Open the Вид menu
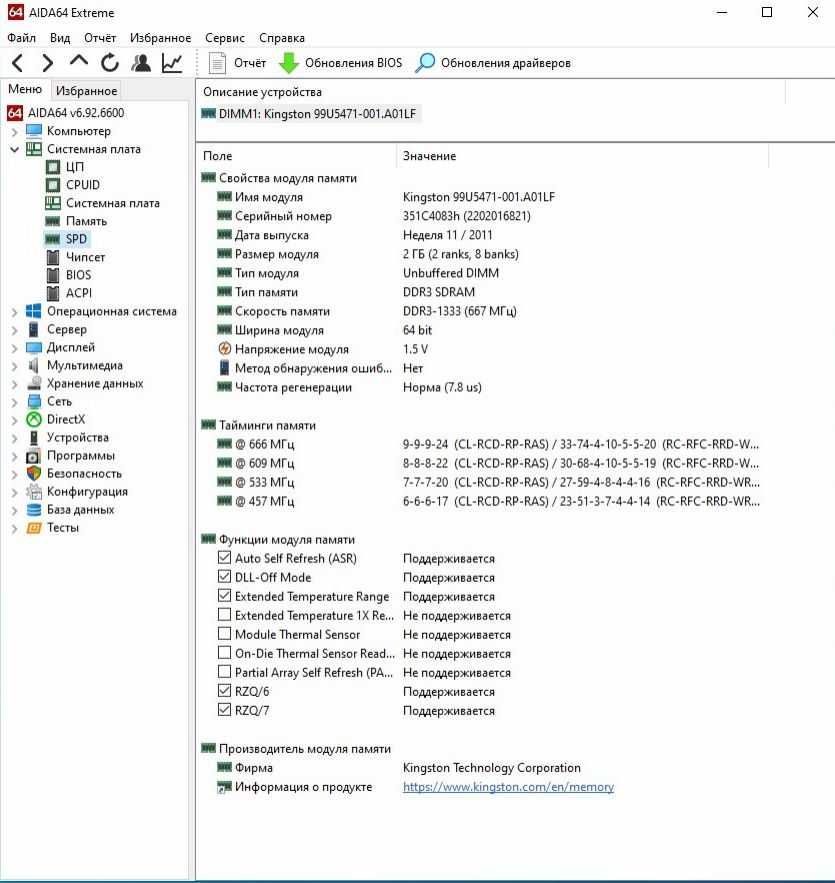 (x=60, y=38)
